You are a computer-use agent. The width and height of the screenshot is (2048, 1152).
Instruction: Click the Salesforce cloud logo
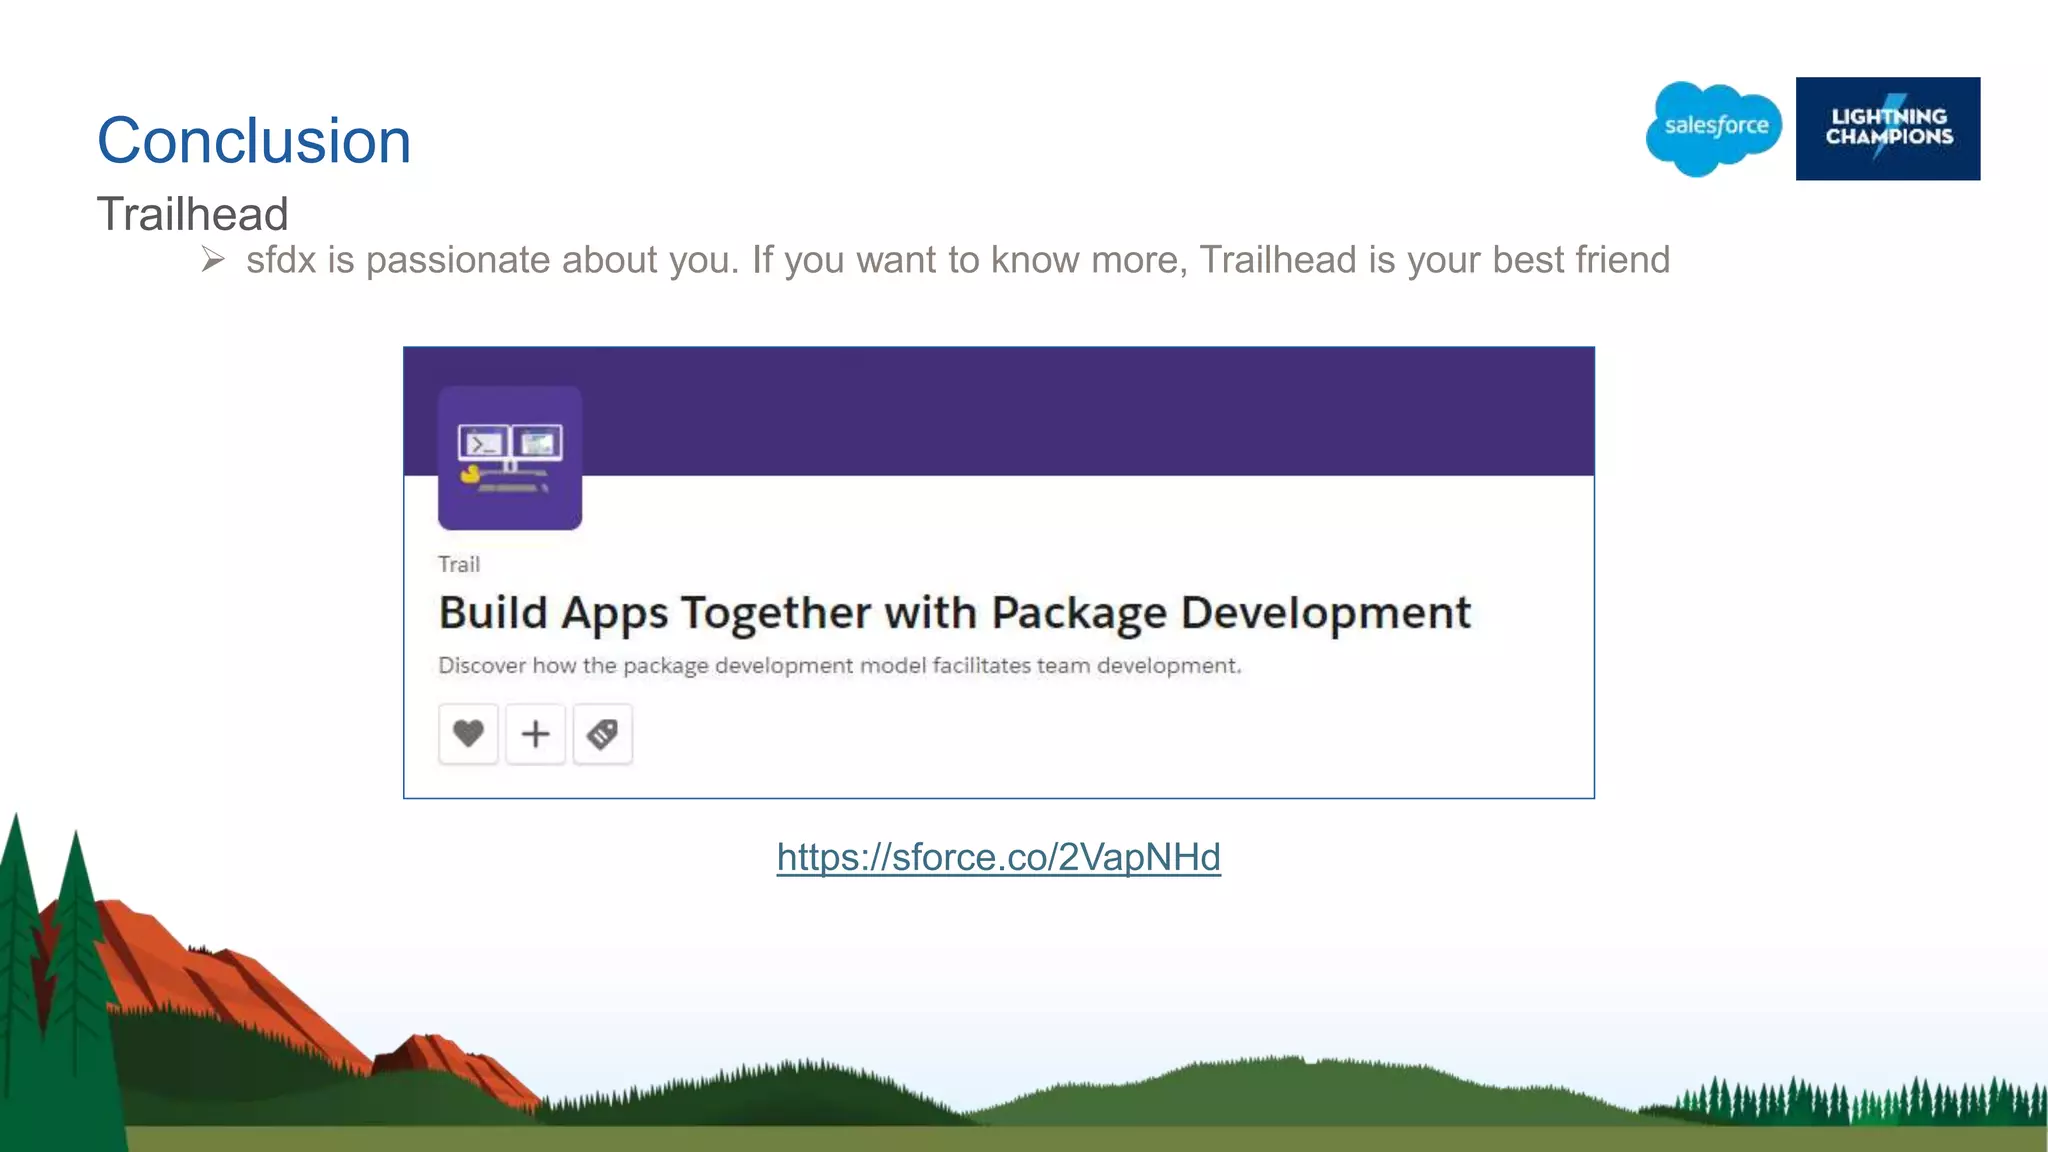point(1714,128)
